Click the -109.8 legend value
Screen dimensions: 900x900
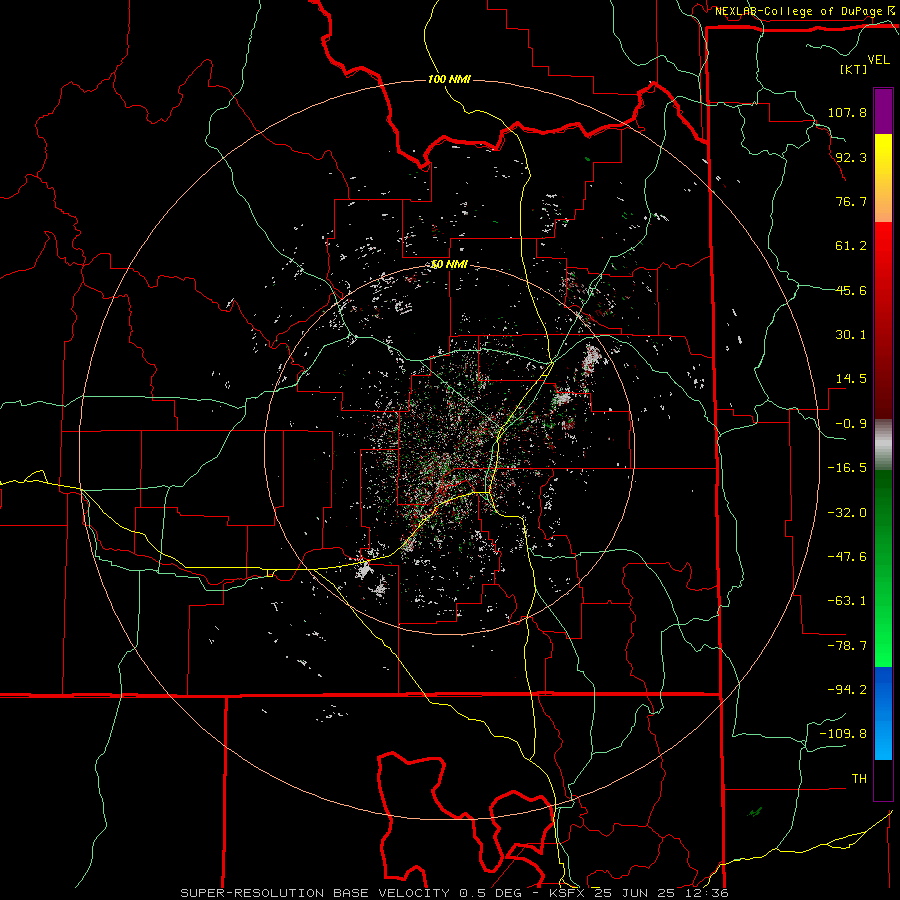pyautogui.click(x=843, y=734)
